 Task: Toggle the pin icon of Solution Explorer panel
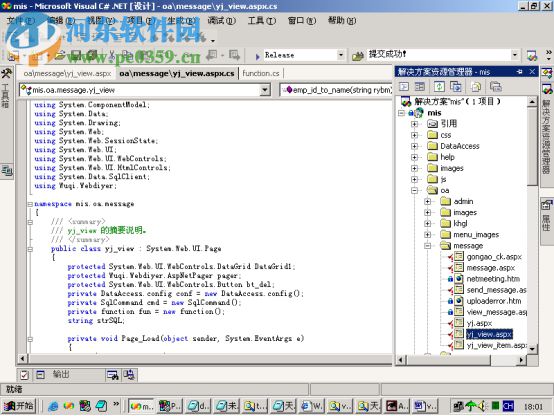[x=519, y=72]
